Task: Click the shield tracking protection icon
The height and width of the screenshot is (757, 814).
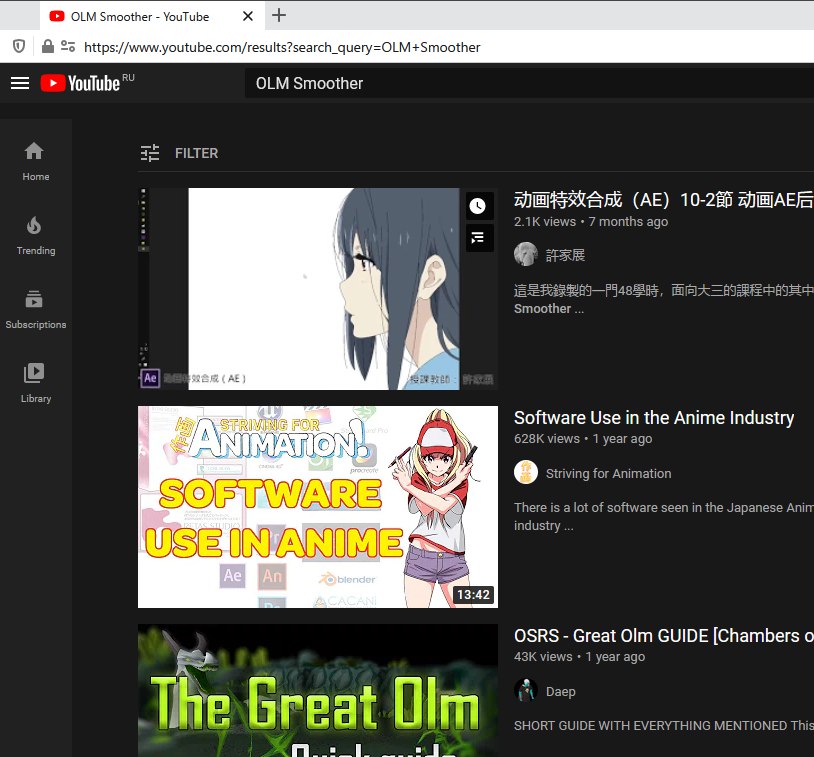Action: [x=19, y=46]
